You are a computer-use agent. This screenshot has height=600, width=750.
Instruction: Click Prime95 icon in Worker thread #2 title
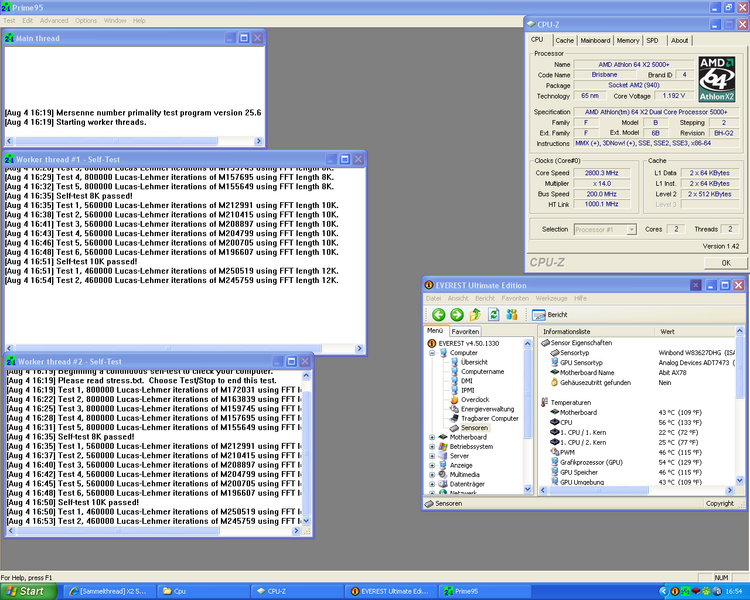[x=11, y=362]
